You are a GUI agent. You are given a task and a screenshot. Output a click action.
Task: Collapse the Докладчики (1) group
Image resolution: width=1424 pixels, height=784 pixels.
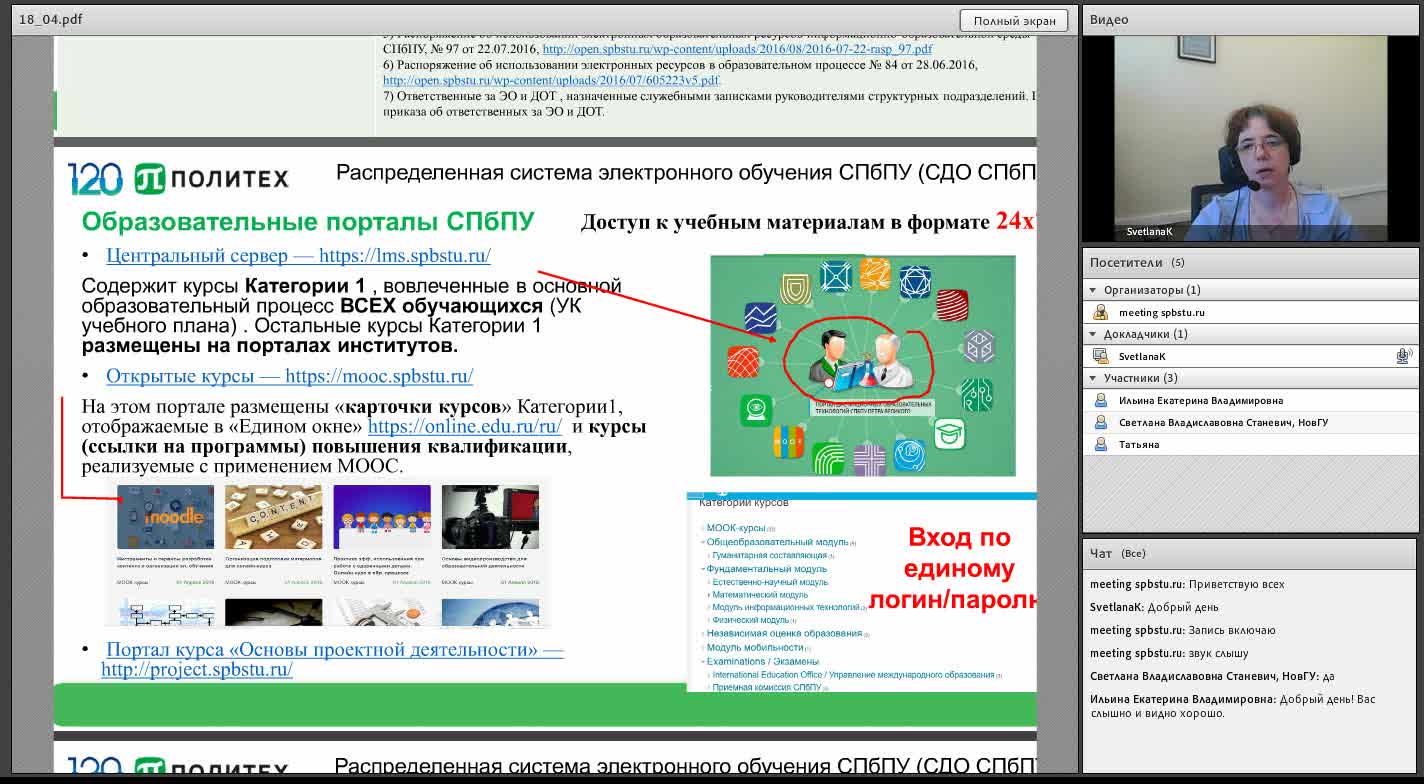tap(1093, 334)
